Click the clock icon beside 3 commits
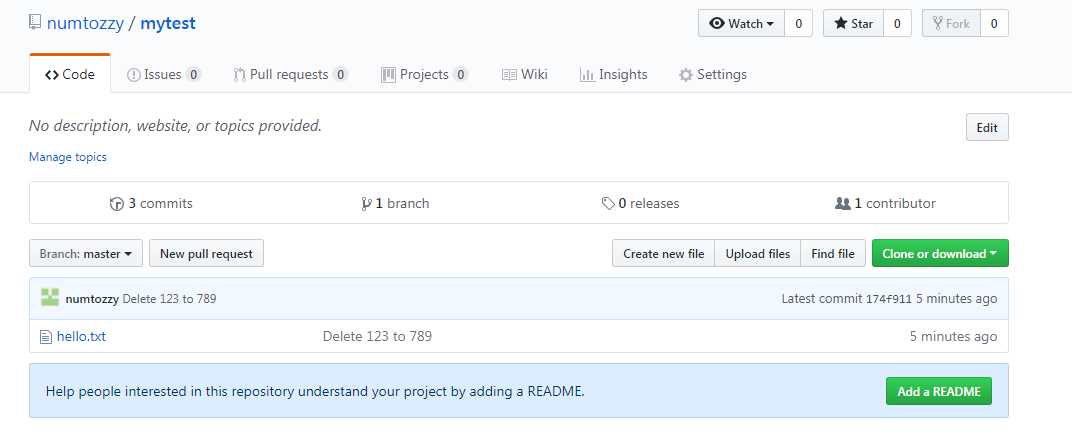Image resolution: width=1072 pixels, height=446 pixels. coord(117,203)
